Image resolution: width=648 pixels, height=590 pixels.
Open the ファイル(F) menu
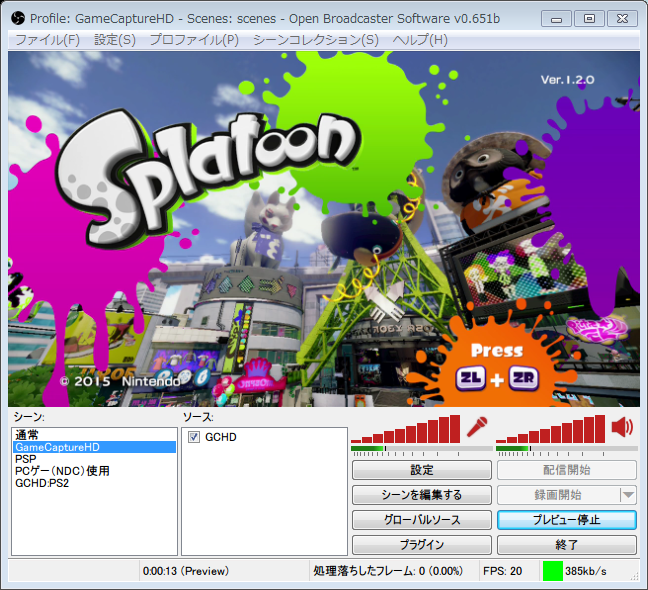[x=48, y=40]
